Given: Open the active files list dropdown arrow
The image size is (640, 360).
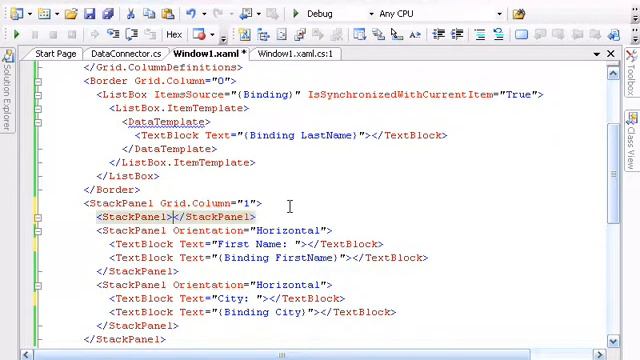Looking at the screenshot, I should tap(596, 54).
